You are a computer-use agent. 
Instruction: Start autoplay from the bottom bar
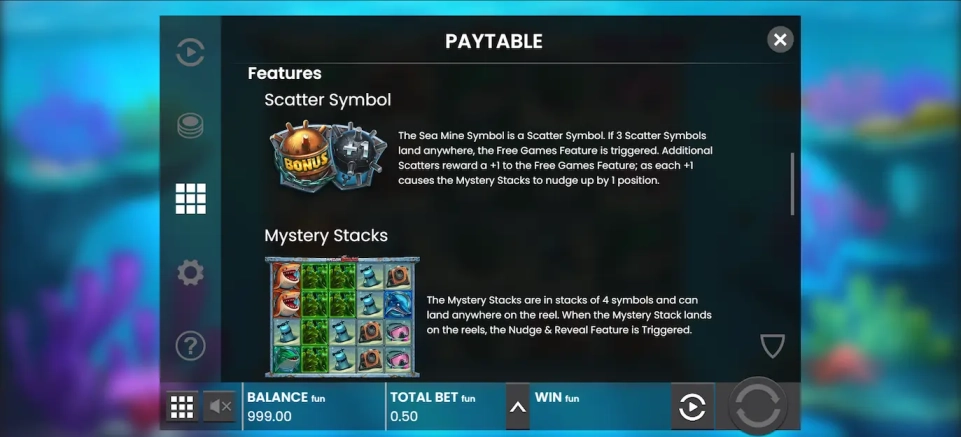click(x=692, y=406)
